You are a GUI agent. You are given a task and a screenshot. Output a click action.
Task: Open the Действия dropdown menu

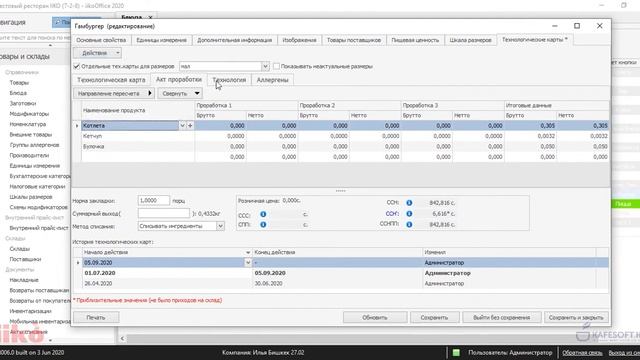[98, 53]
